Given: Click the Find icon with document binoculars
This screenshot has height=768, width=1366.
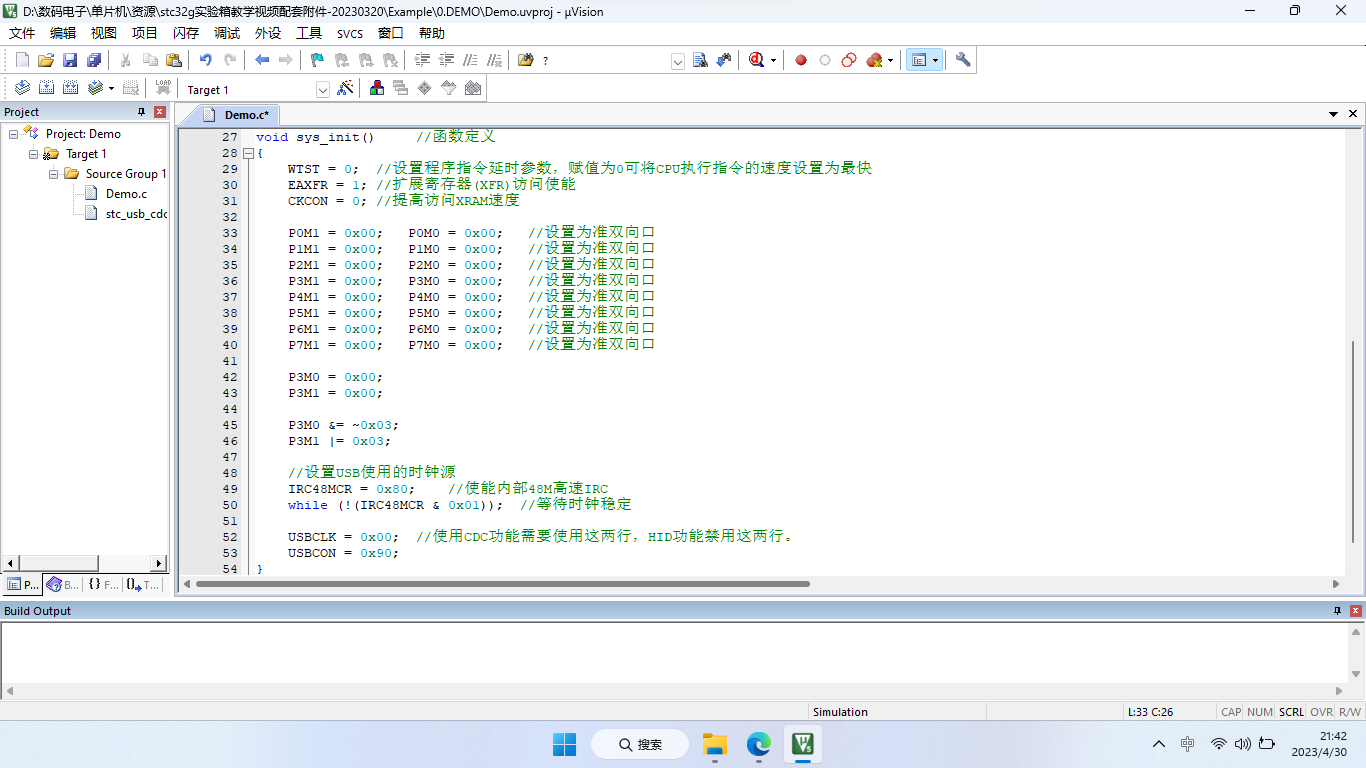Looking at the screenshot, I should (x=700, y=60).
